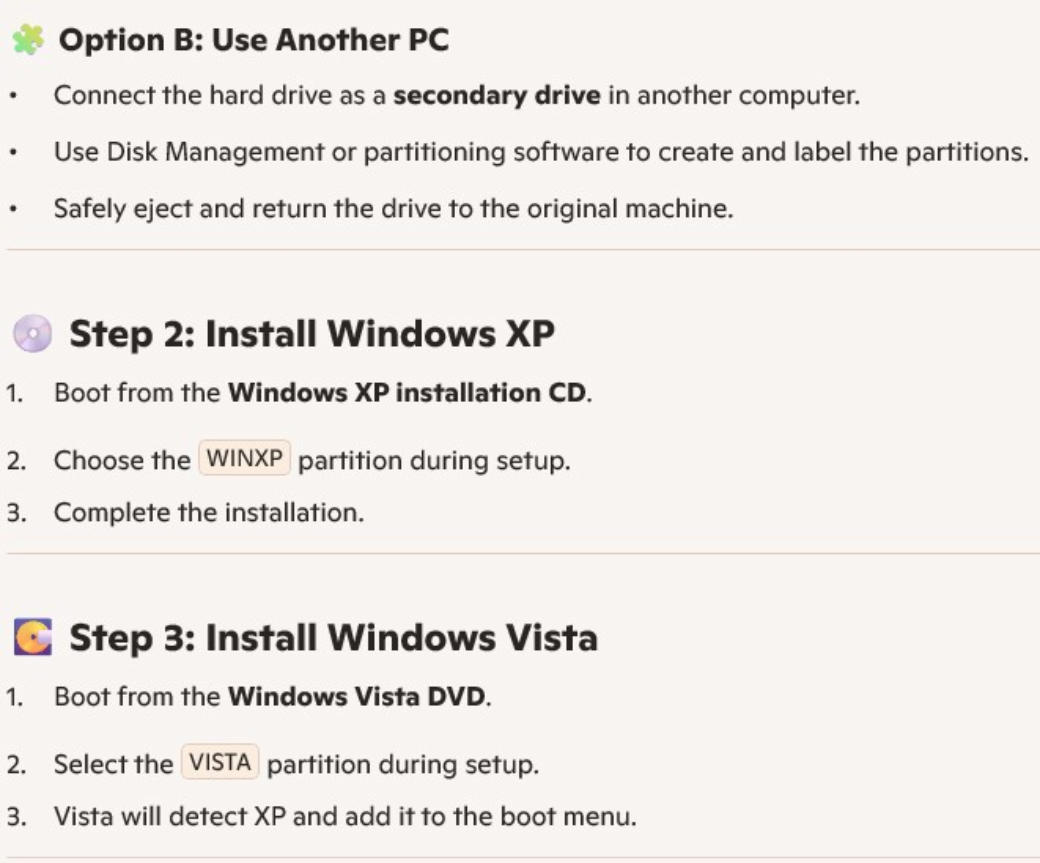Click the "Vista will detect XP" line
The height and width of the screenshot is (863, 1040).
[344, 816]
